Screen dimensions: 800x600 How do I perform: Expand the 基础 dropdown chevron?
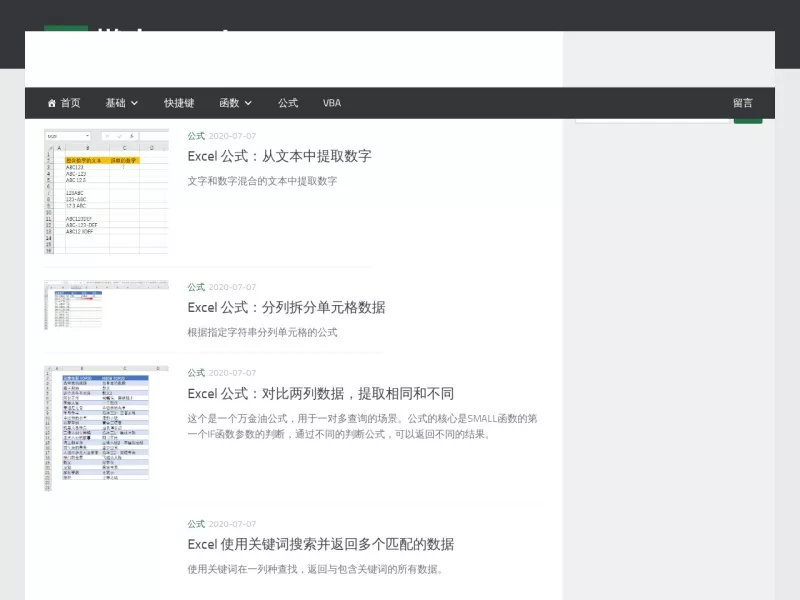click(134, 103)
